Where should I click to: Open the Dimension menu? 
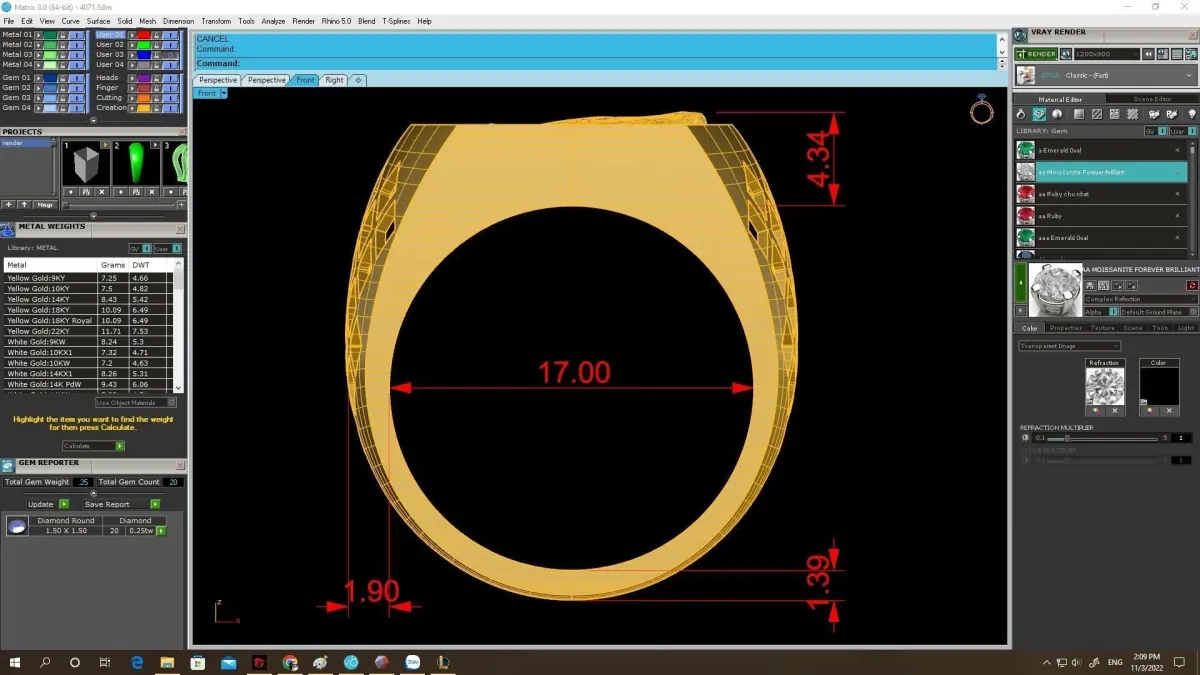(178, 21)
